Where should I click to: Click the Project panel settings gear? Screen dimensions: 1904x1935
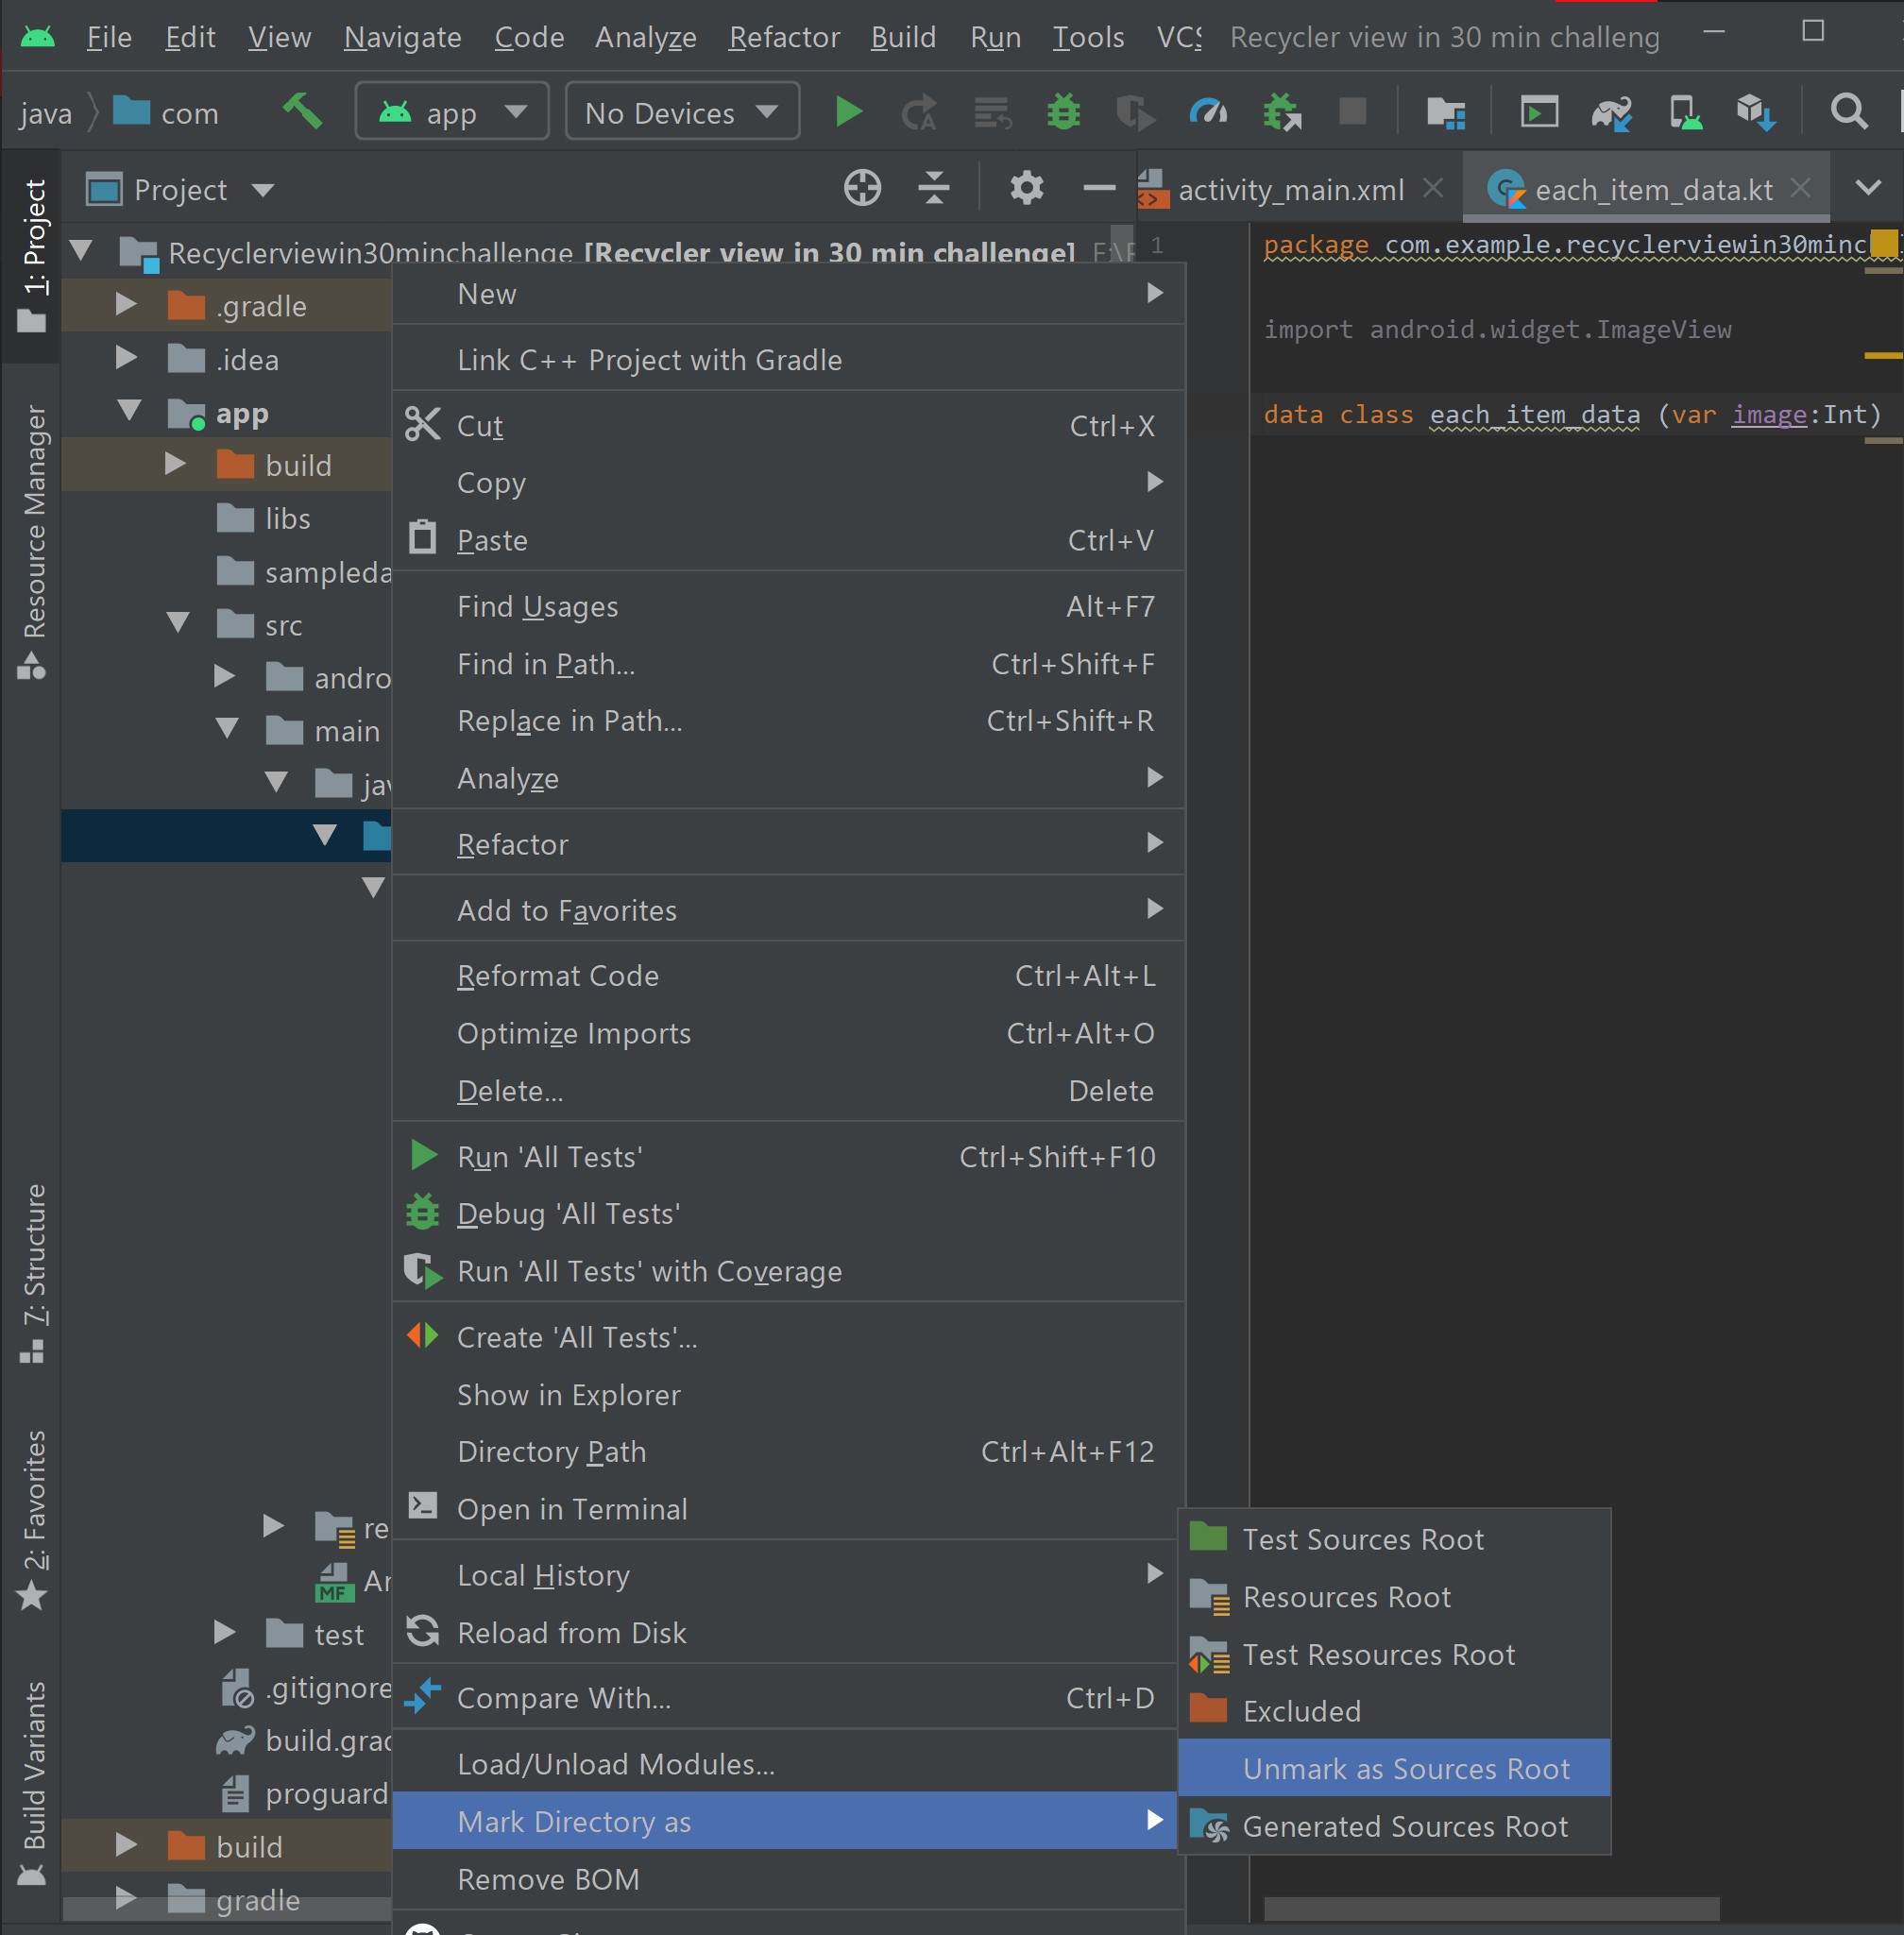point(1026,188)
